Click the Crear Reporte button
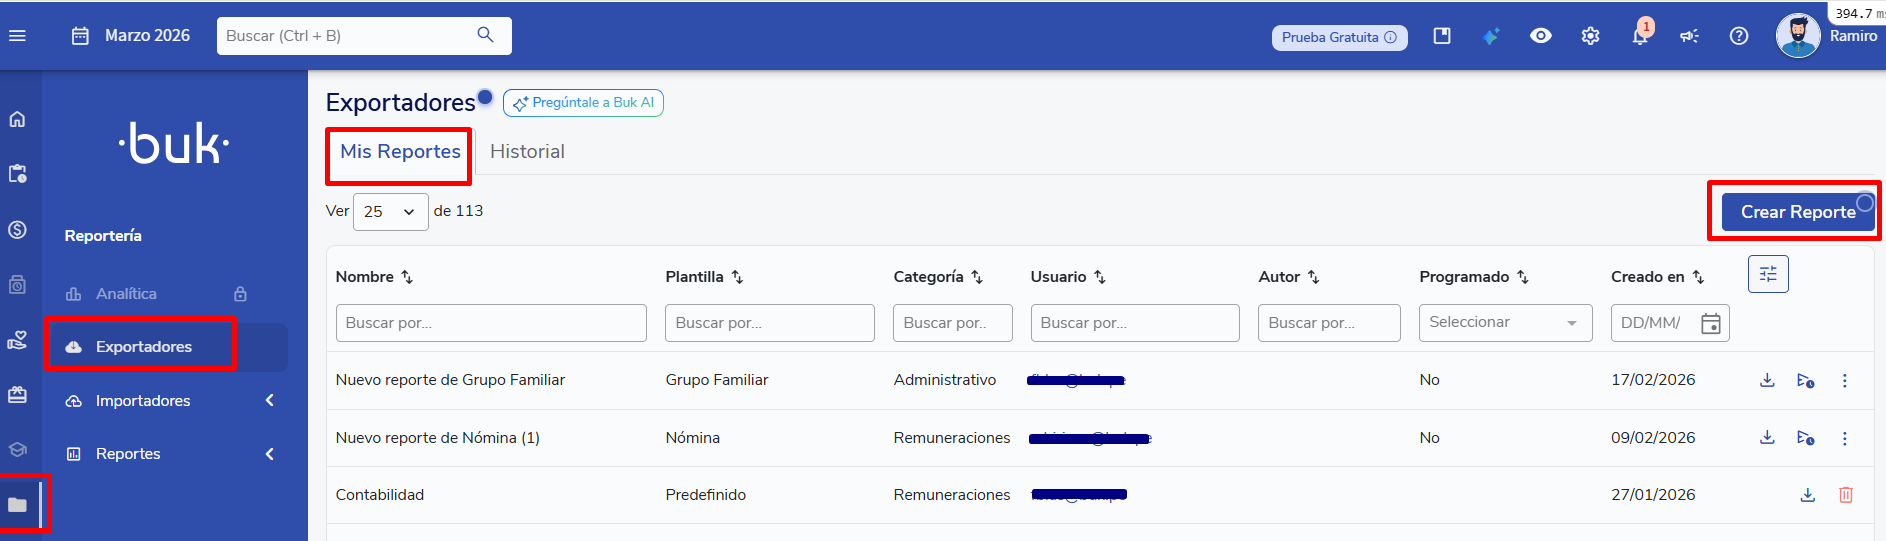The image size is (1886, 541). click(x=1797, y=212)
